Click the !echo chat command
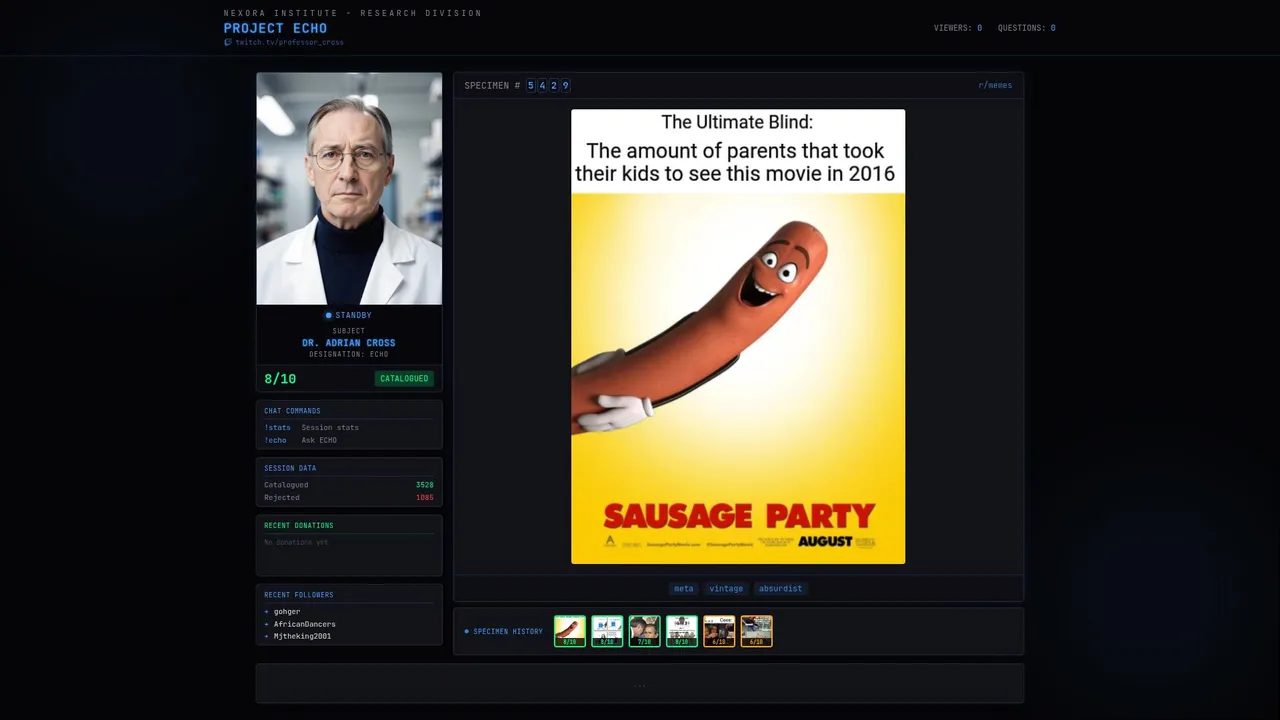Screen dimensions: 1280x720 point(275,440)
